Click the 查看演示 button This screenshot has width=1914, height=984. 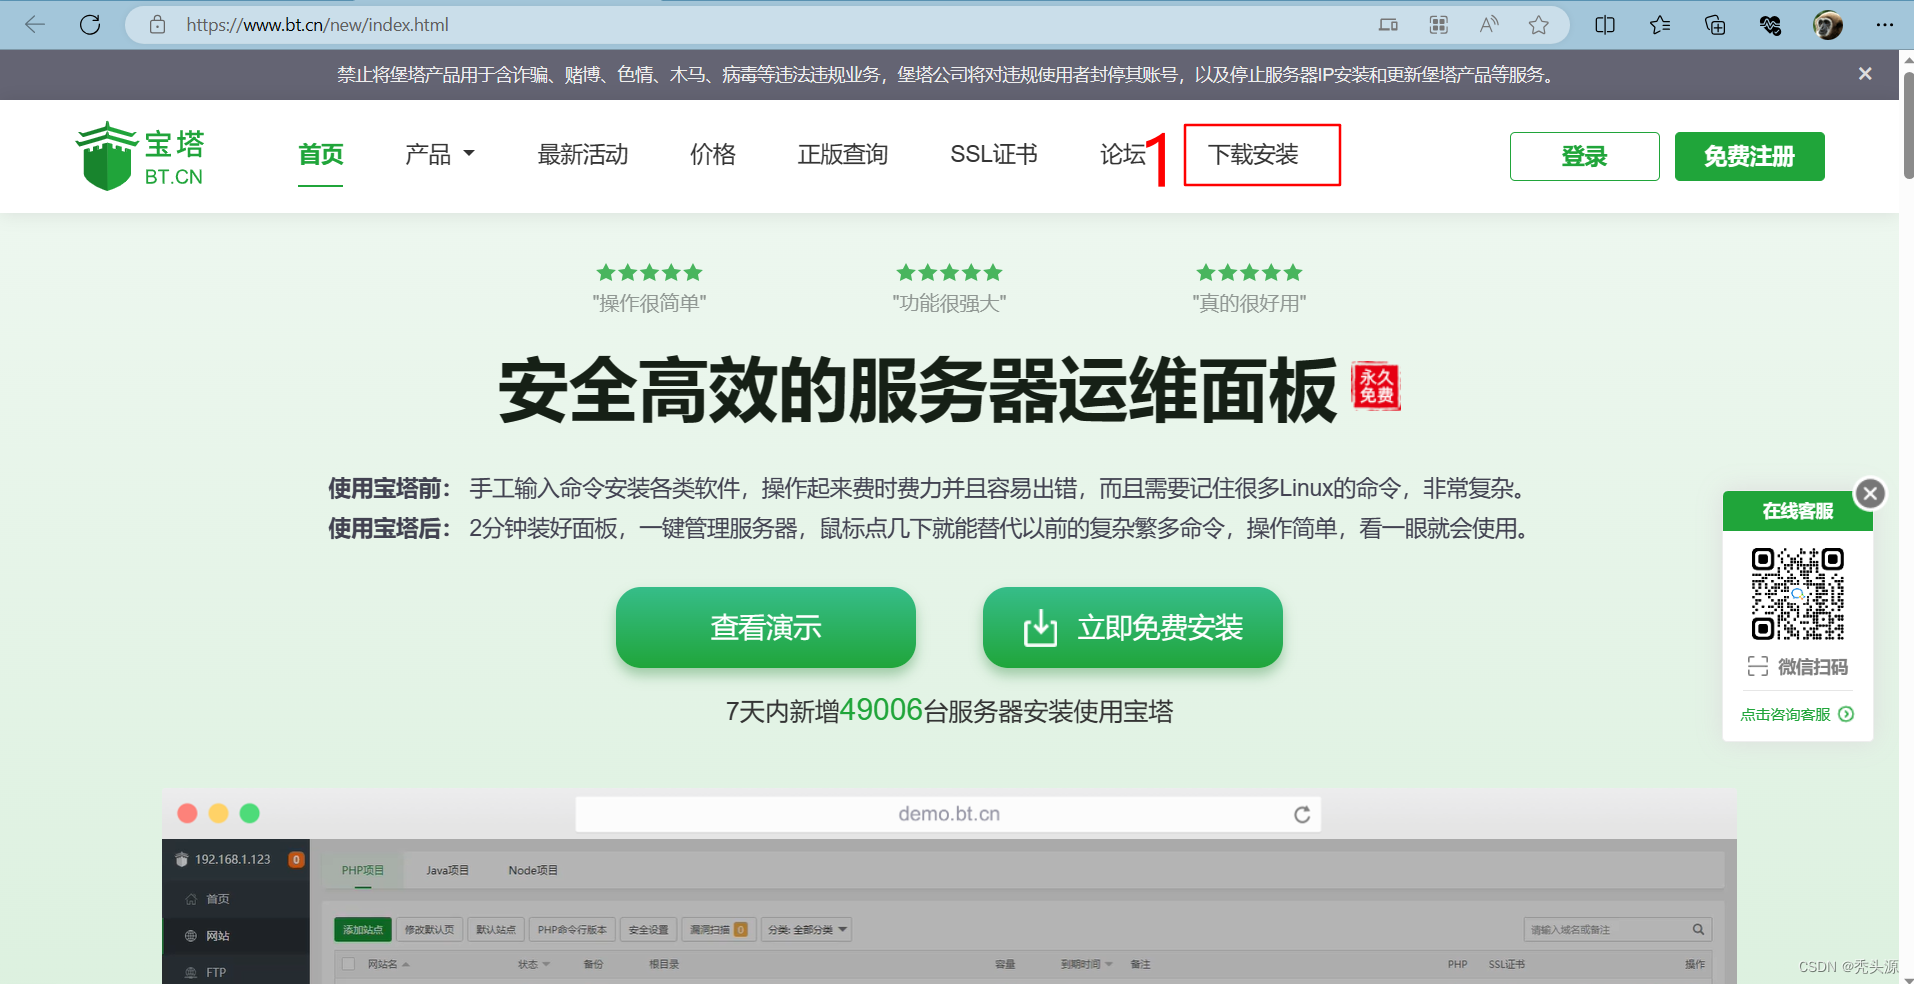point(766,627)
